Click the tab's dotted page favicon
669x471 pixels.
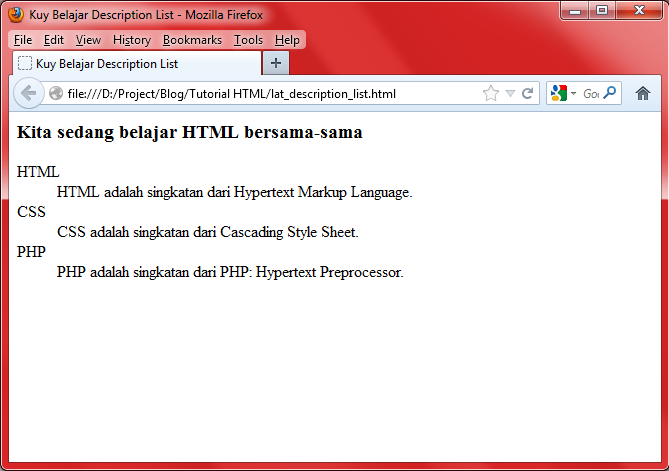(25, 64)
